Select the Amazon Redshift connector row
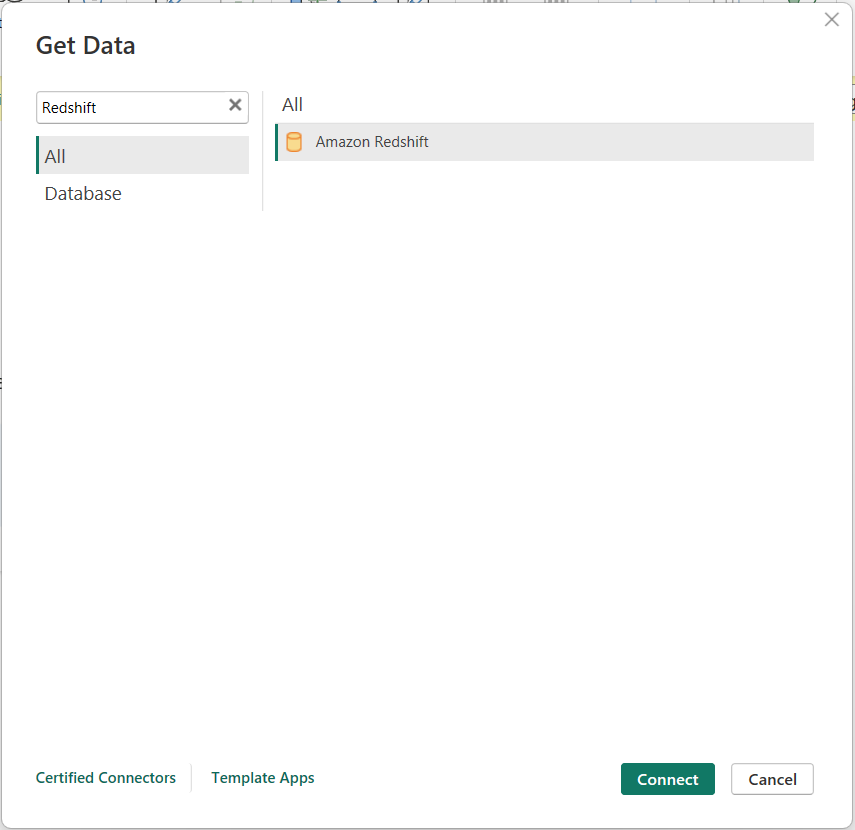855x830 pixels. click(500, 141)
